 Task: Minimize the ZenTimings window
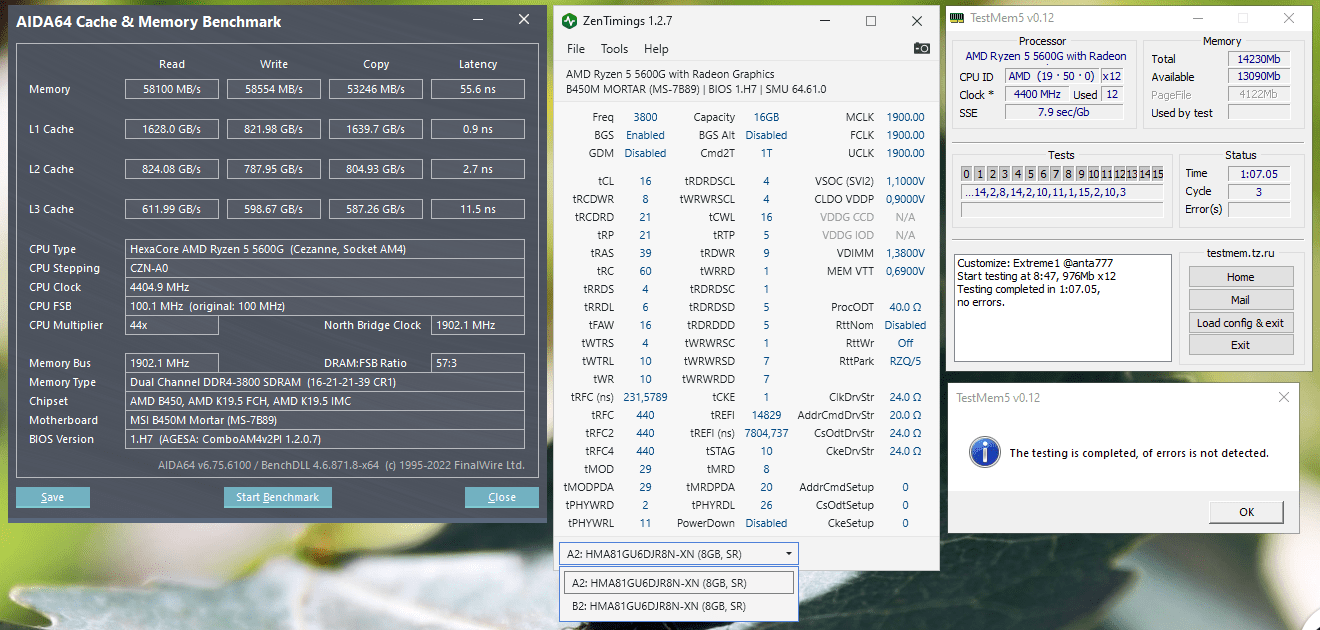click(824, 20)
